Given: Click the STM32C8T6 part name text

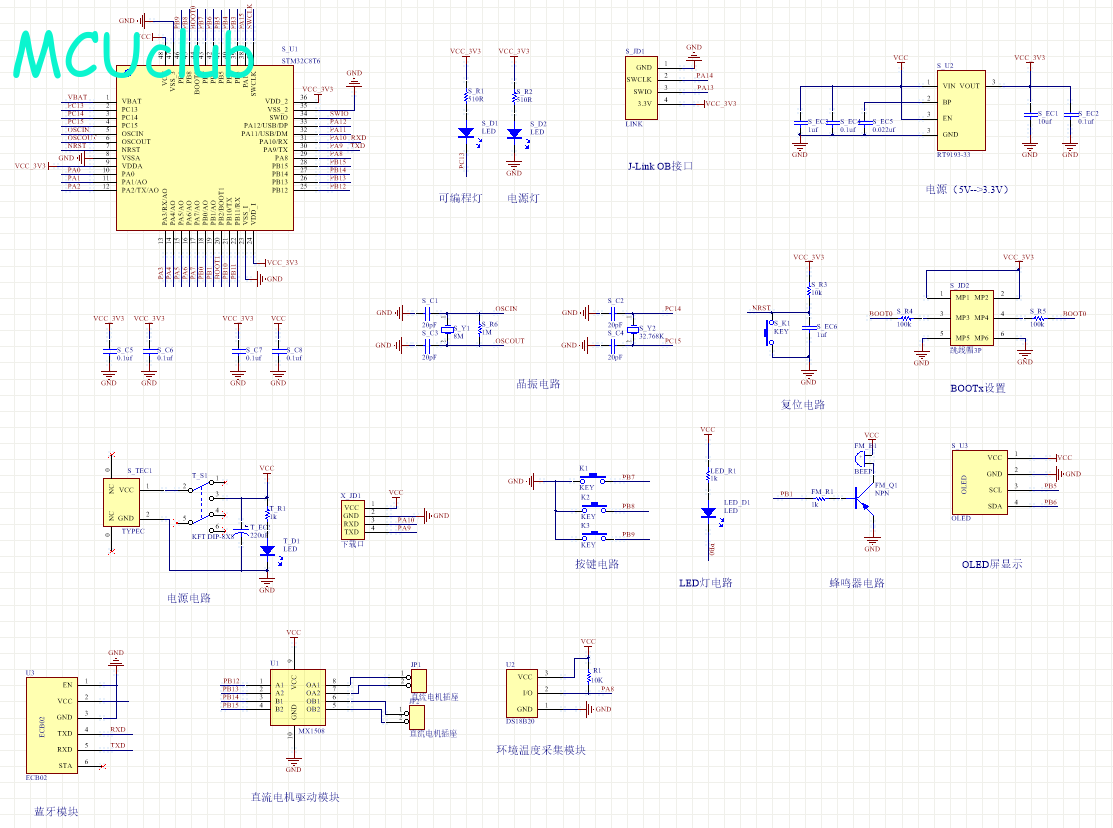Looking at the screenshot, I should (x=300, y=61).
